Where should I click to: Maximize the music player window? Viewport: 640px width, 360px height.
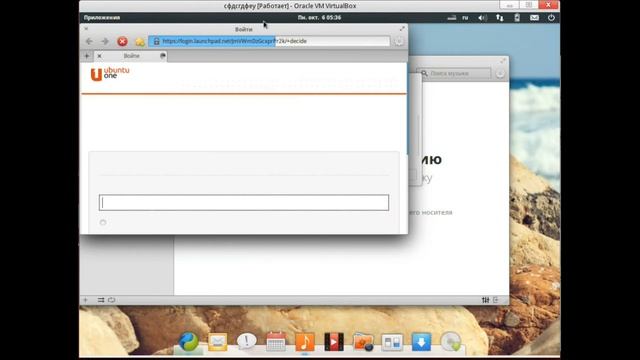503,61
